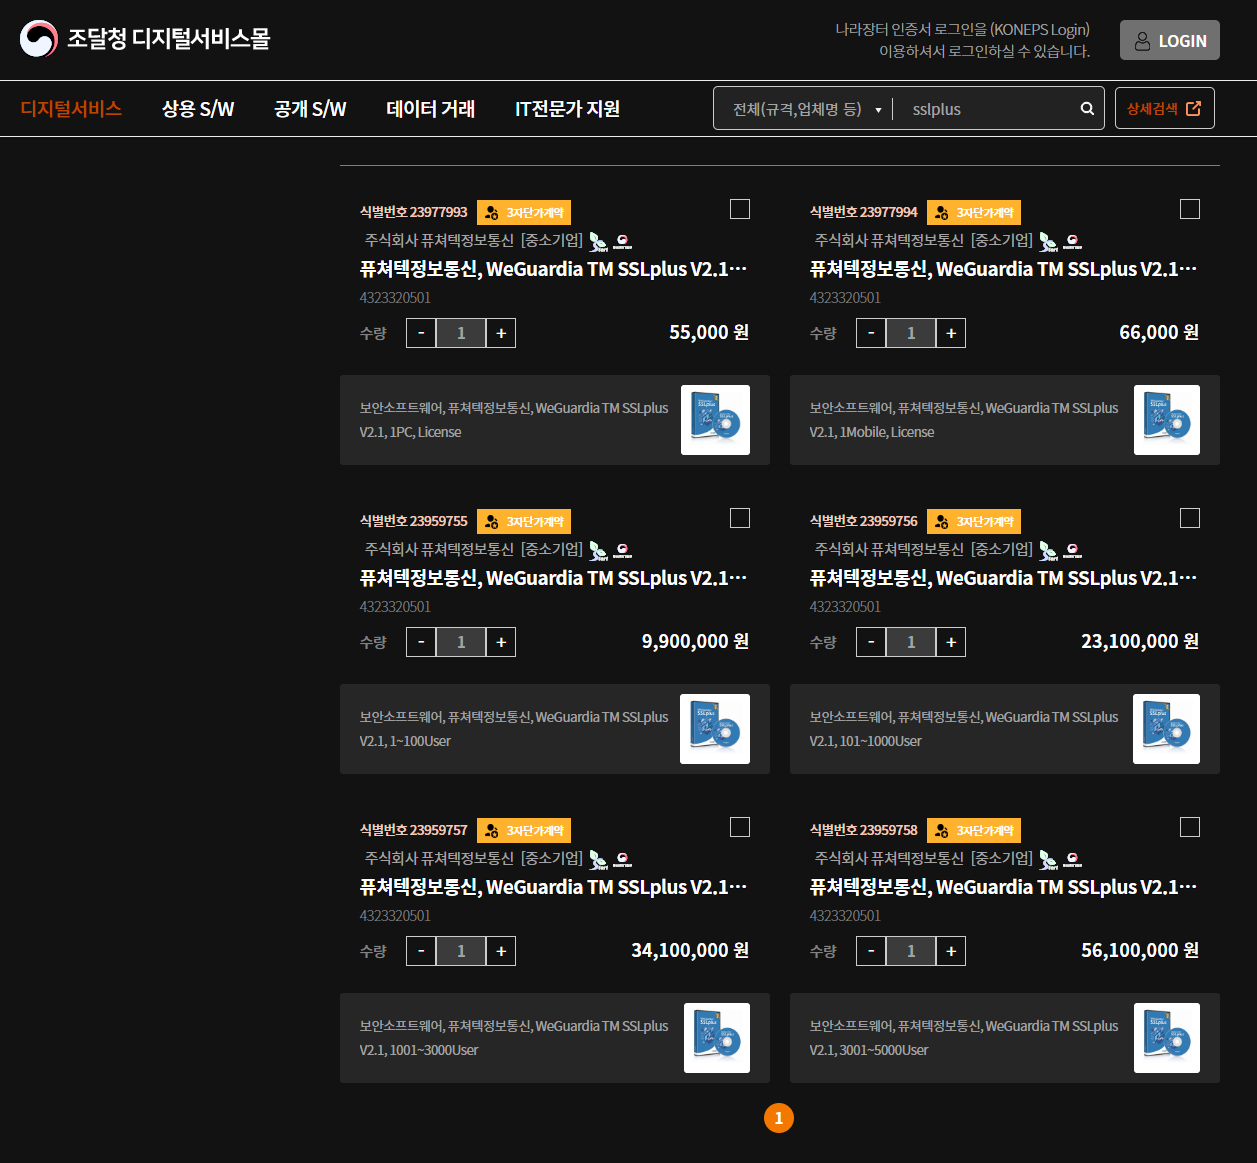The image size is (1257, 1163).
Task: Decrease quantity for the 34,100,000 원 item
Action: tap(421, 951)
